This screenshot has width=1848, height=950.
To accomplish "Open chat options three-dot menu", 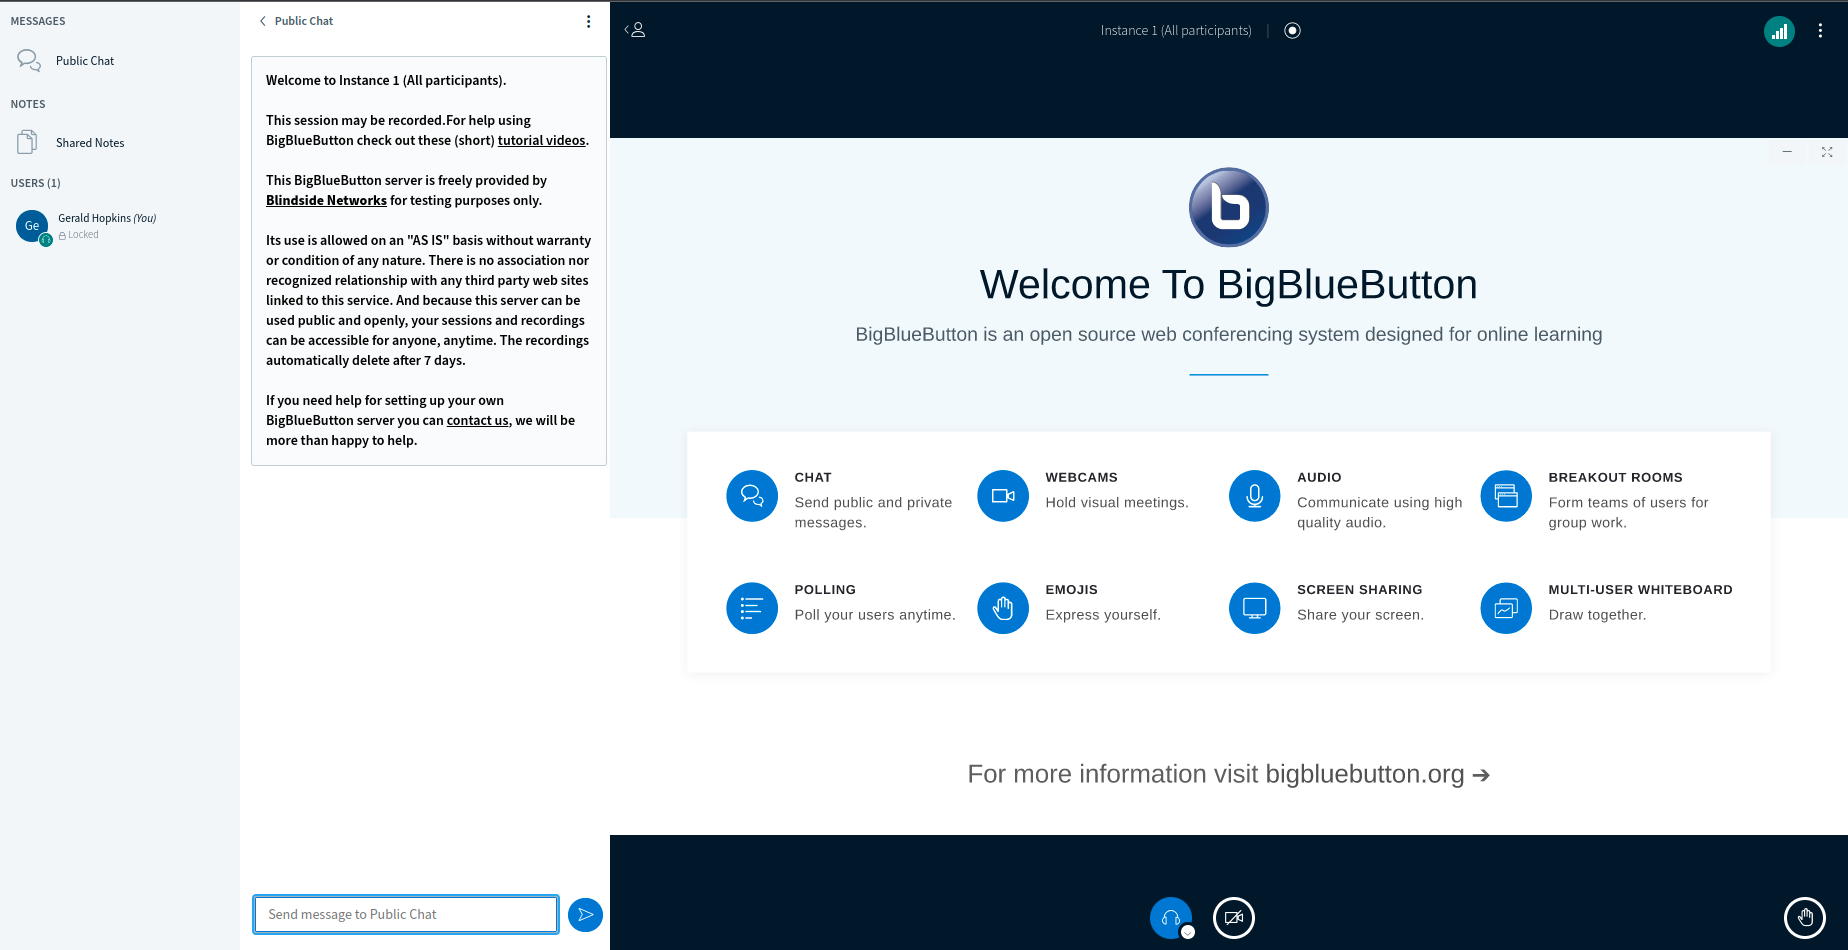I will tap(588, 21).
